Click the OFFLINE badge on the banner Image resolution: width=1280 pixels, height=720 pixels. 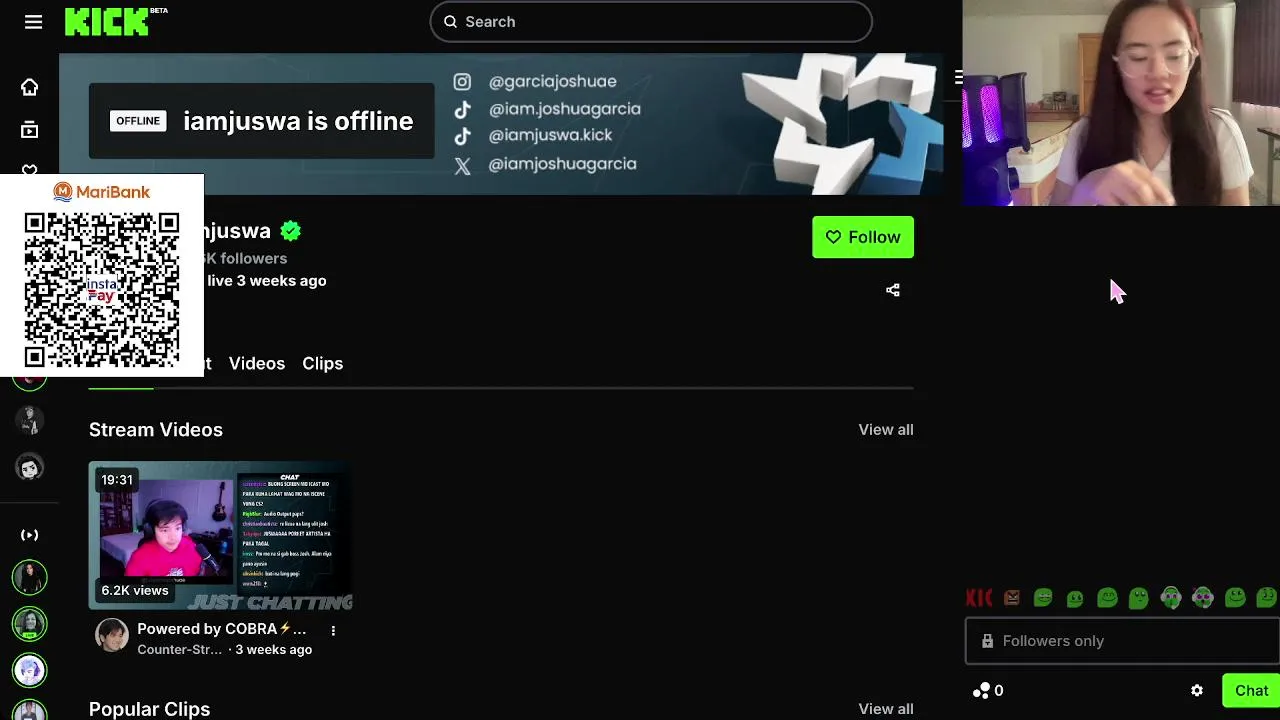pos(138,121)
